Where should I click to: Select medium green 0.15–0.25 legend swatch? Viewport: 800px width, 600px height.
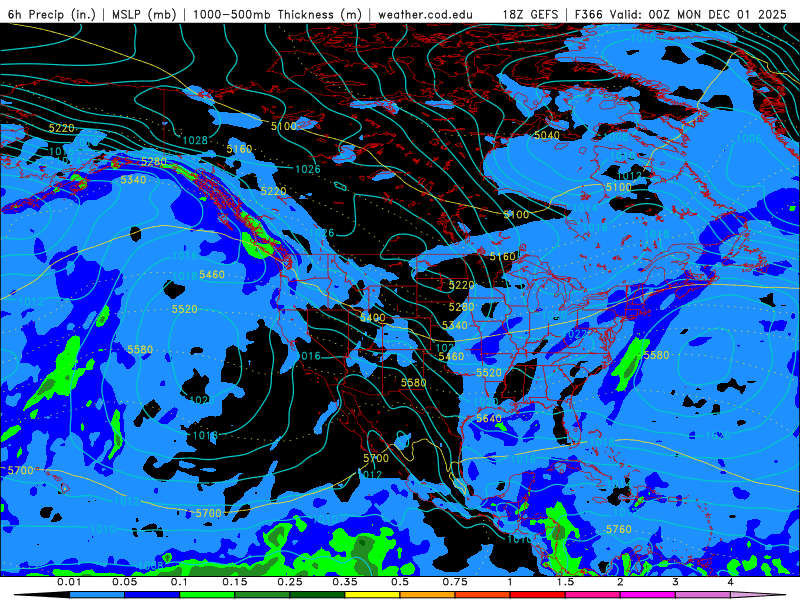pyautogui.click(x=262, y=595)
